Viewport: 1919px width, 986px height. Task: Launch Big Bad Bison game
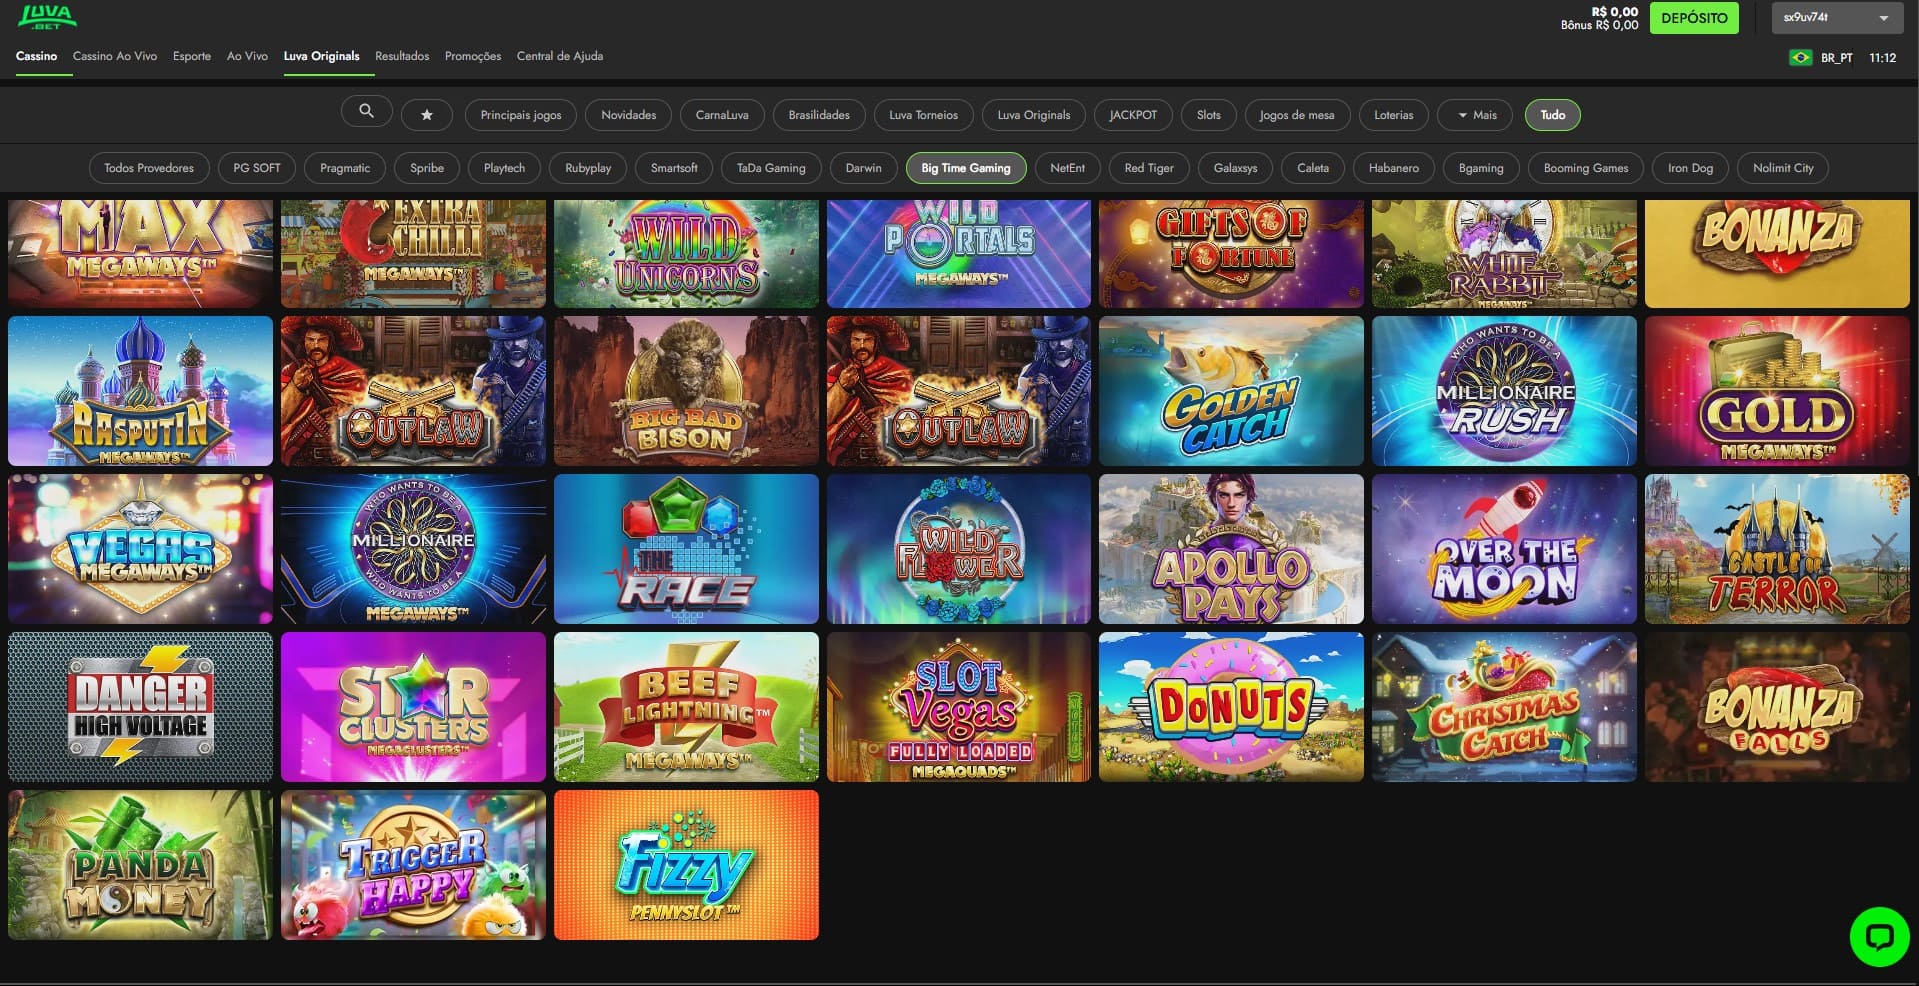click(686, 391)
